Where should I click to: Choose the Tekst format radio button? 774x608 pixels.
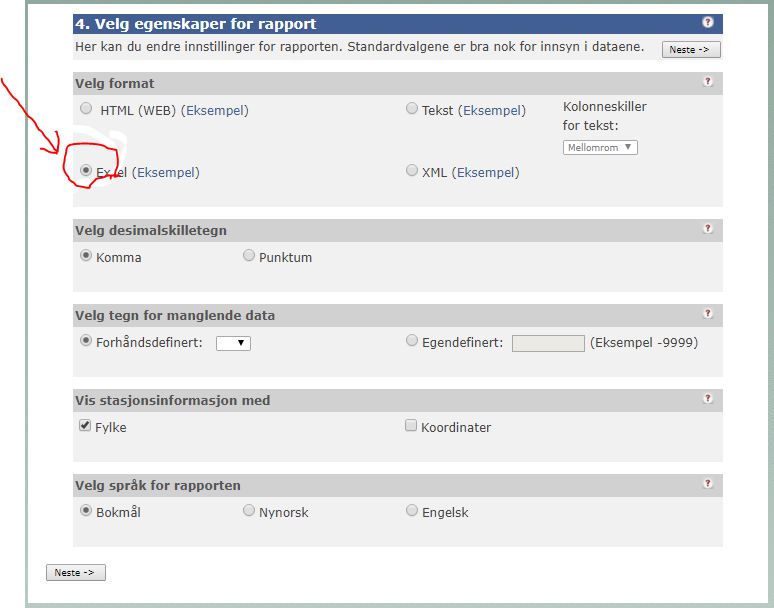412,108
